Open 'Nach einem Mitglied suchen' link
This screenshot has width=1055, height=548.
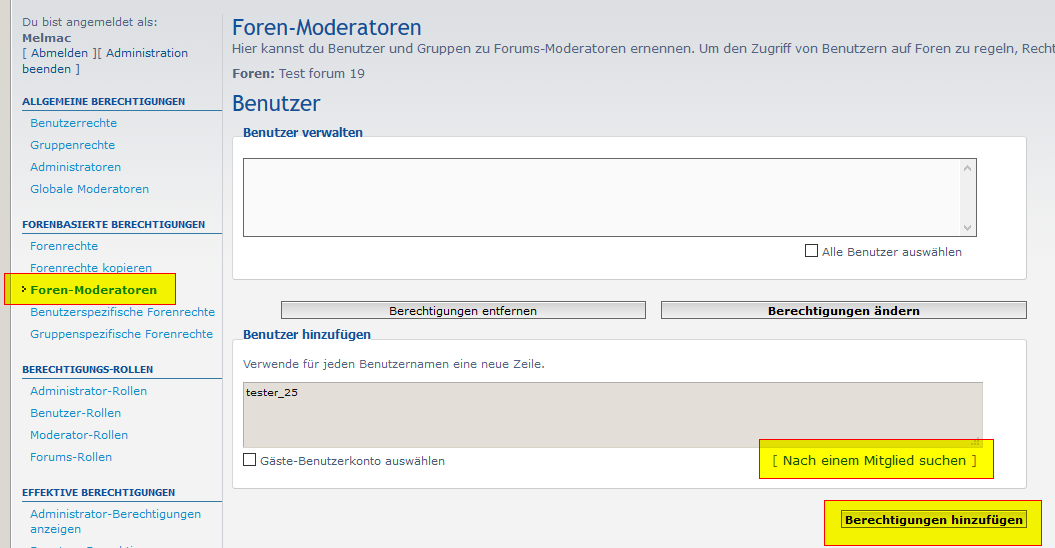pyautogui.click(x=875, y=460)
